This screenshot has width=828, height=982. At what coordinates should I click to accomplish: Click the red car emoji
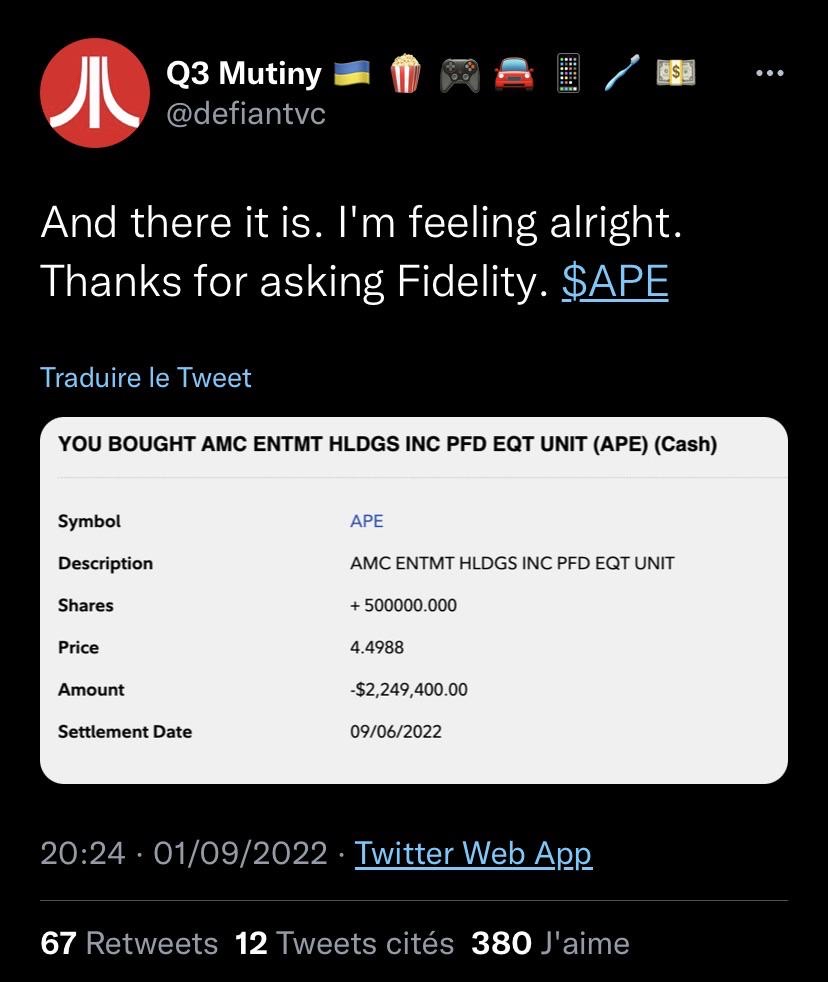click(514, 73)
